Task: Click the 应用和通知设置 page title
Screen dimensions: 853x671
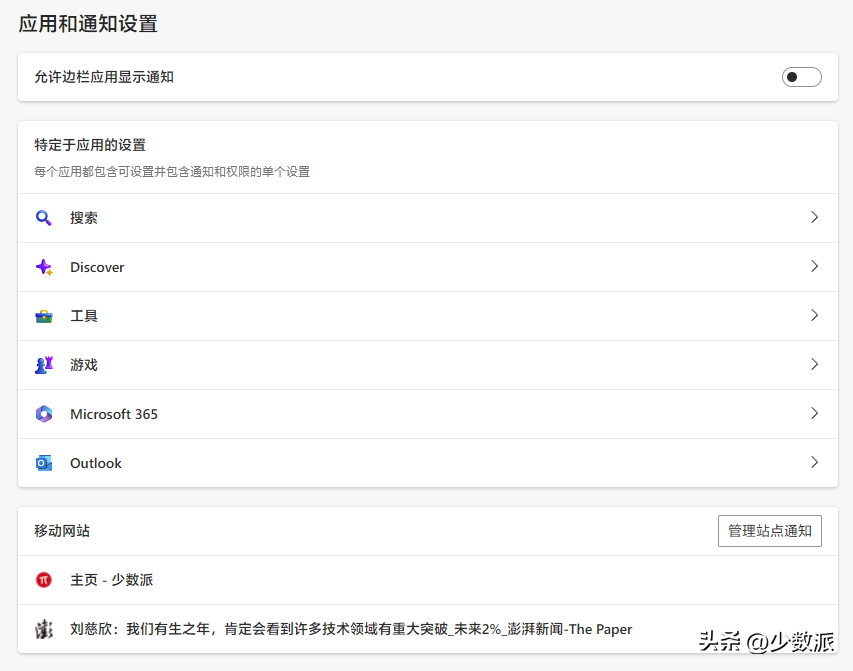Action: (88, 24)
